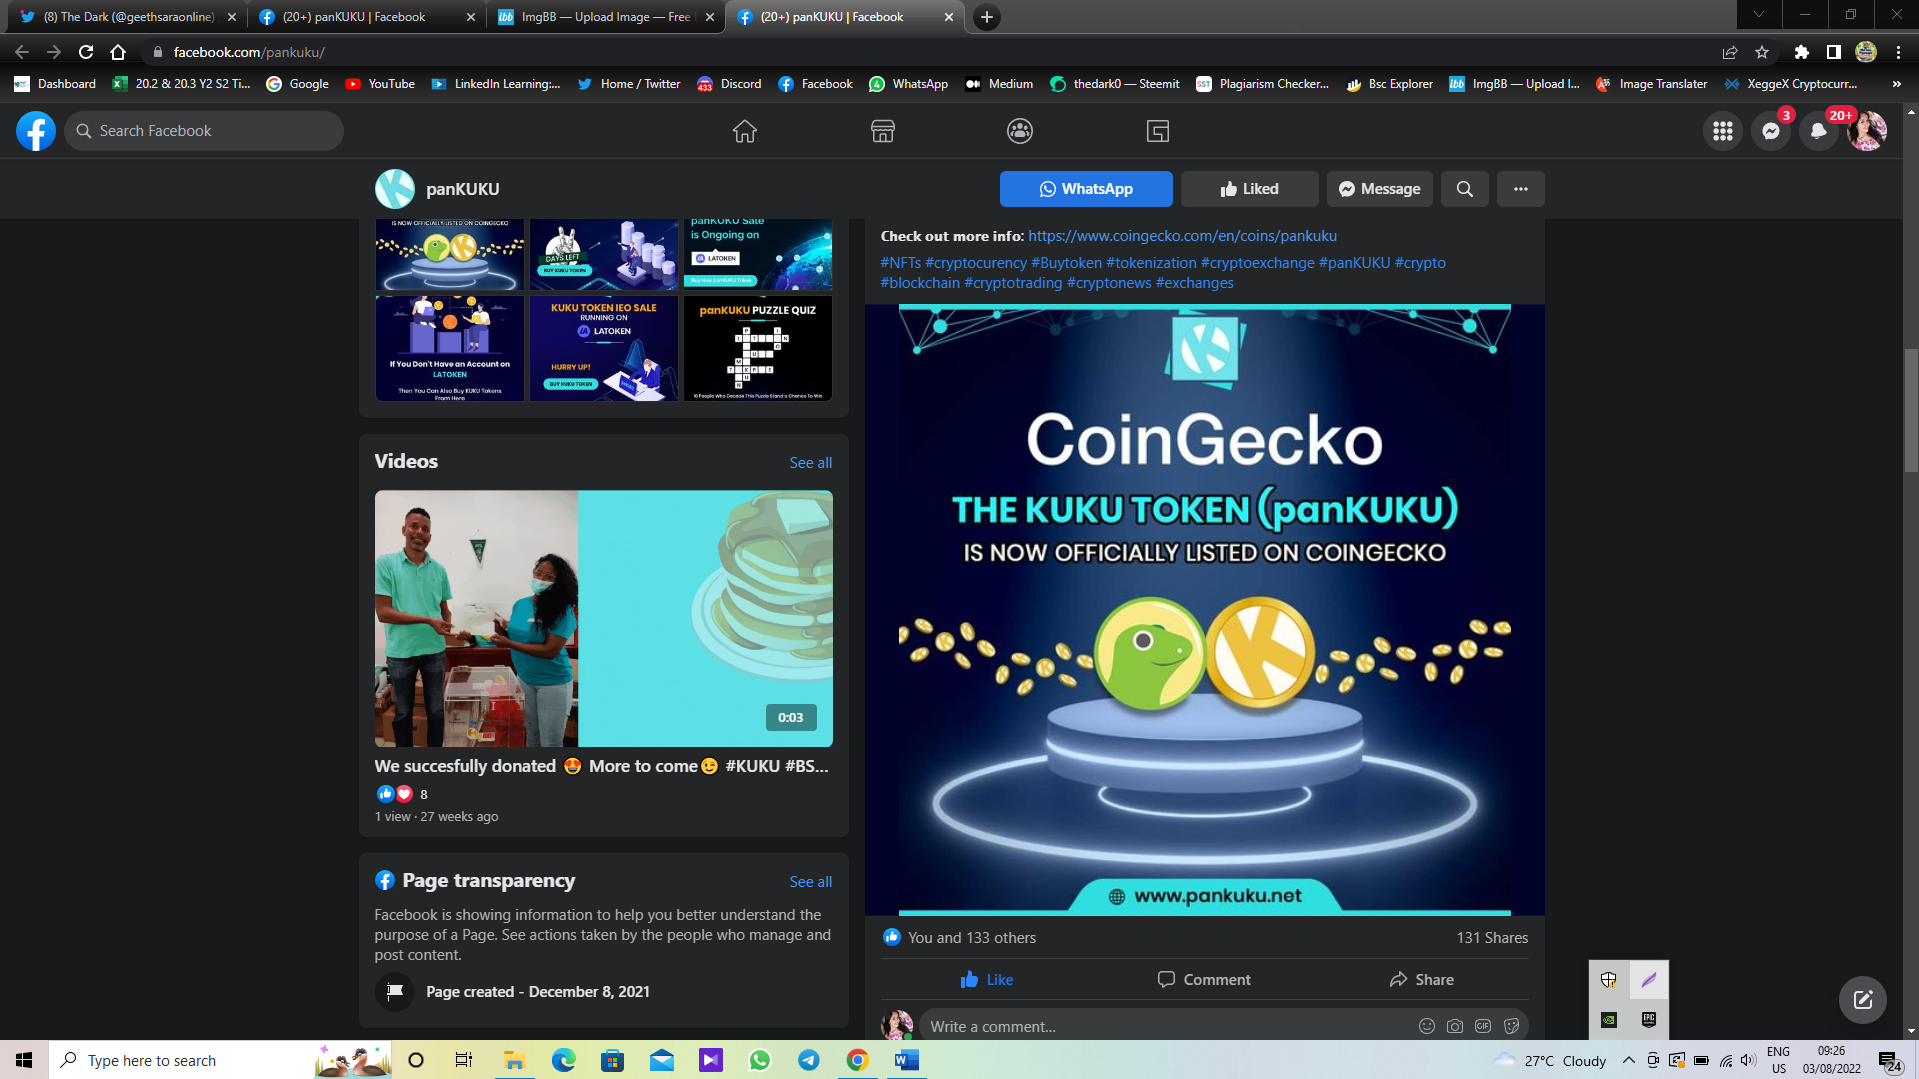
Task: Reload the current page
Action: (86, 52)
